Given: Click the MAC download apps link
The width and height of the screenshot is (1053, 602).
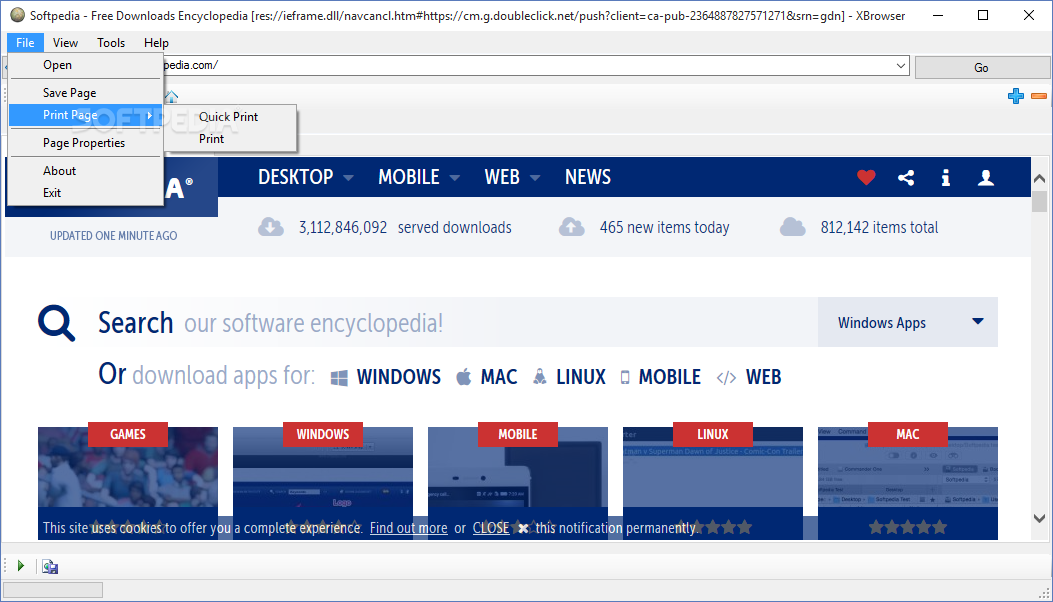Looking at the screenshot, I should [499, 377].
